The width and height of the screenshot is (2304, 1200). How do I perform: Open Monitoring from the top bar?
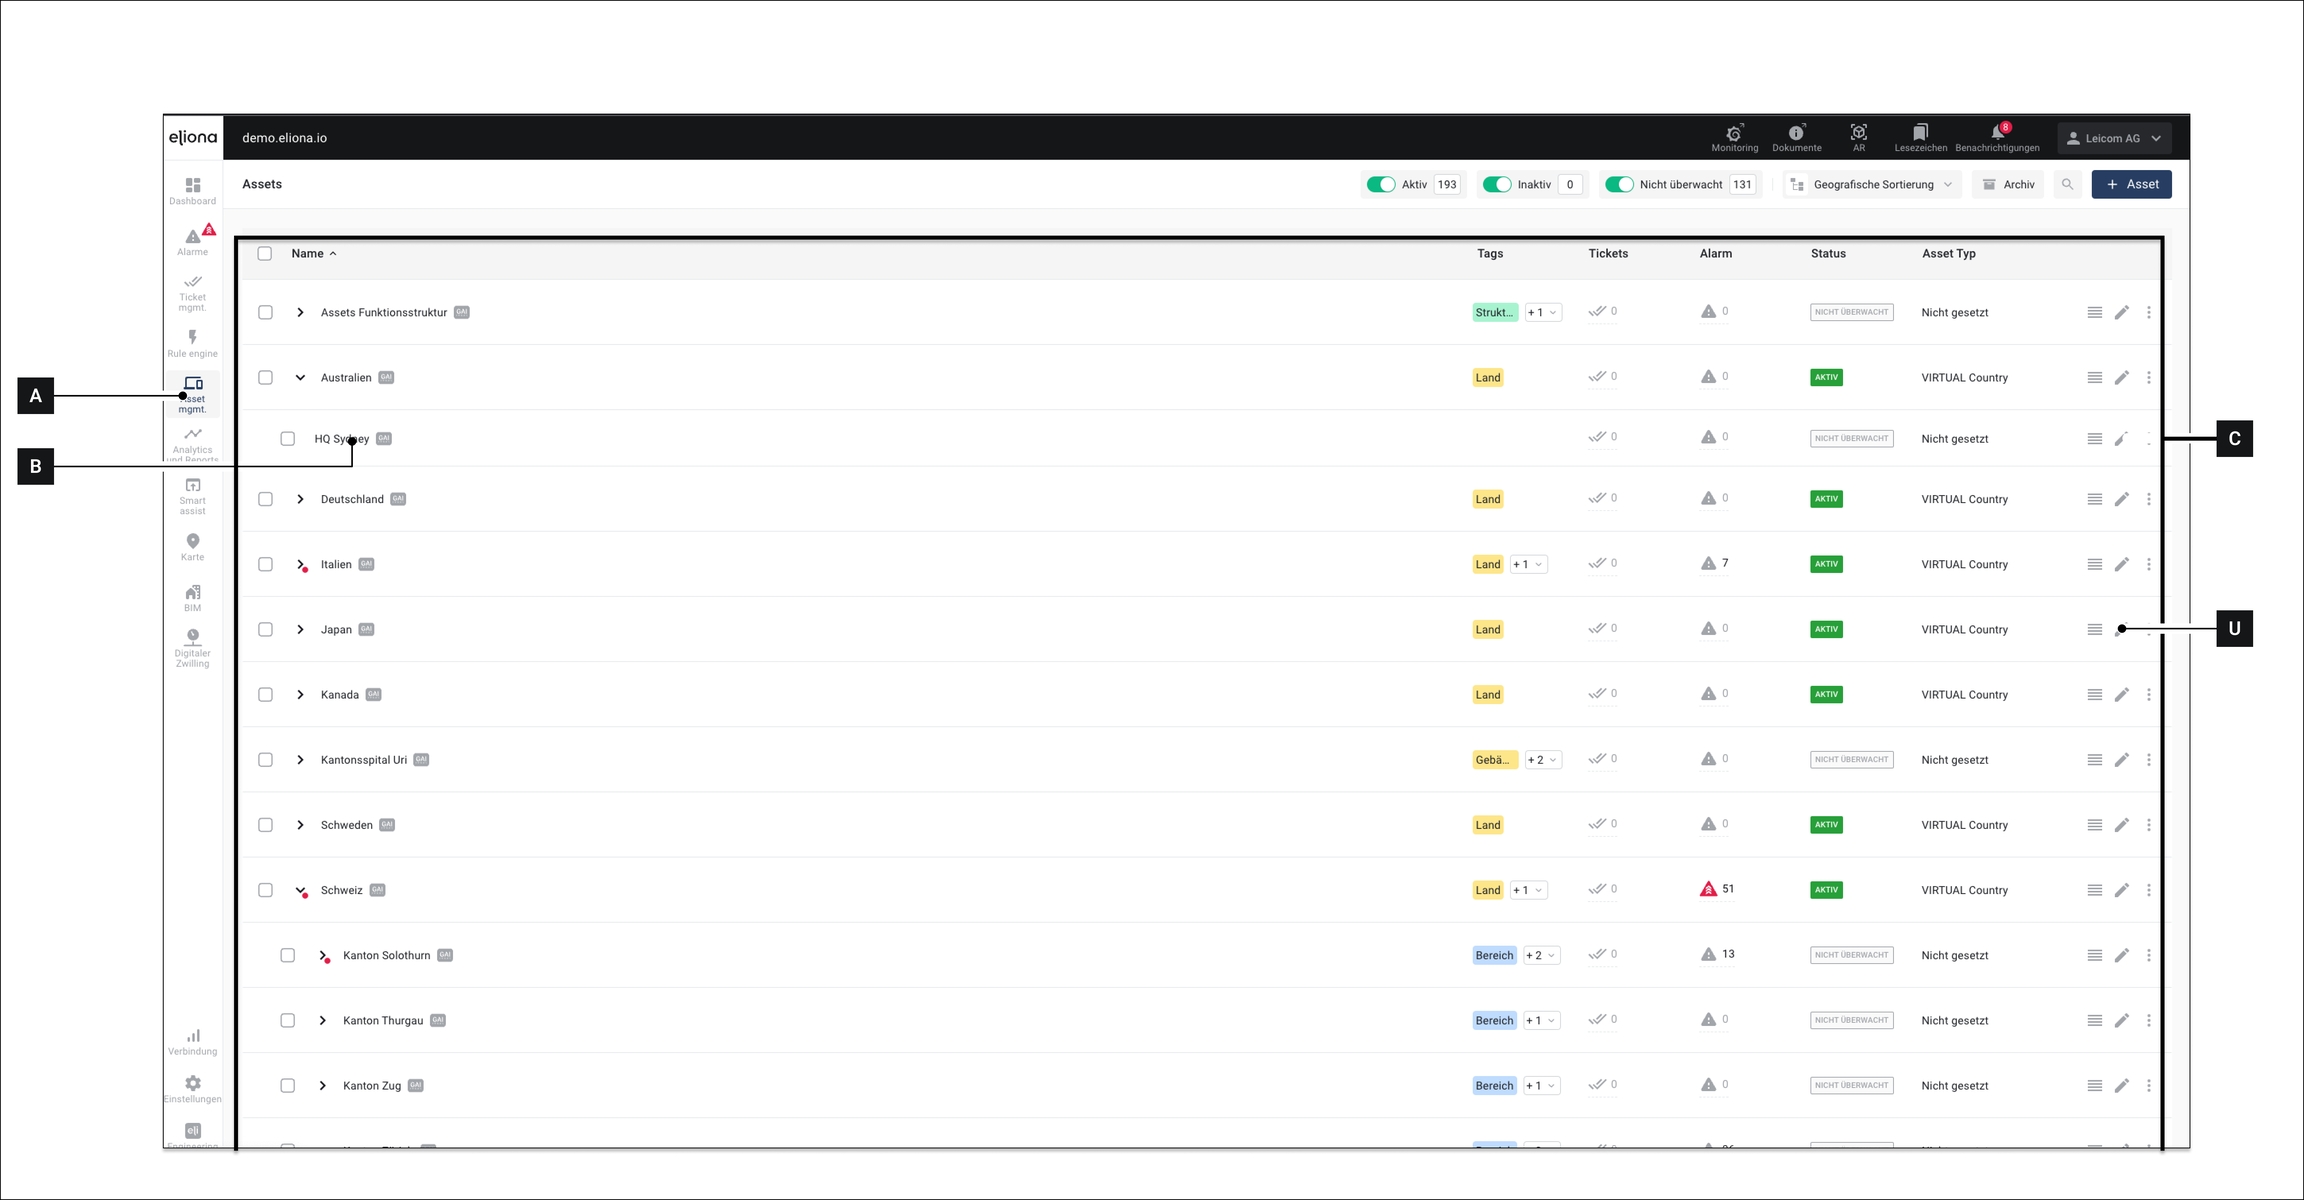[1734, 138]
